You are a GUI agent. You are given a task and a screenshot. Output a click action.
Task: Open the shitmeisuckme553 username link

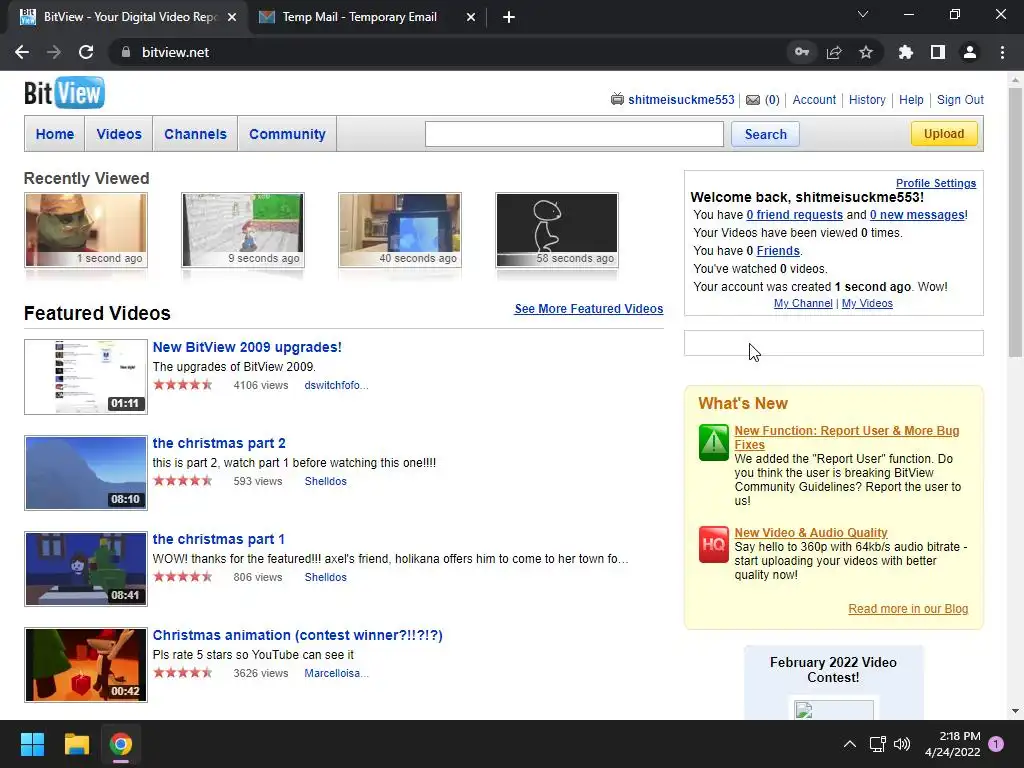(x=681, y=100)
